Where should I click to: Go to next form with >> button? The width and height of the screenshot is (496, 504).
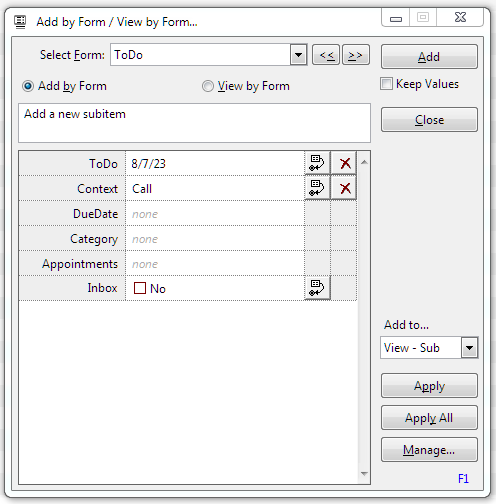click(x=356, y=55)
